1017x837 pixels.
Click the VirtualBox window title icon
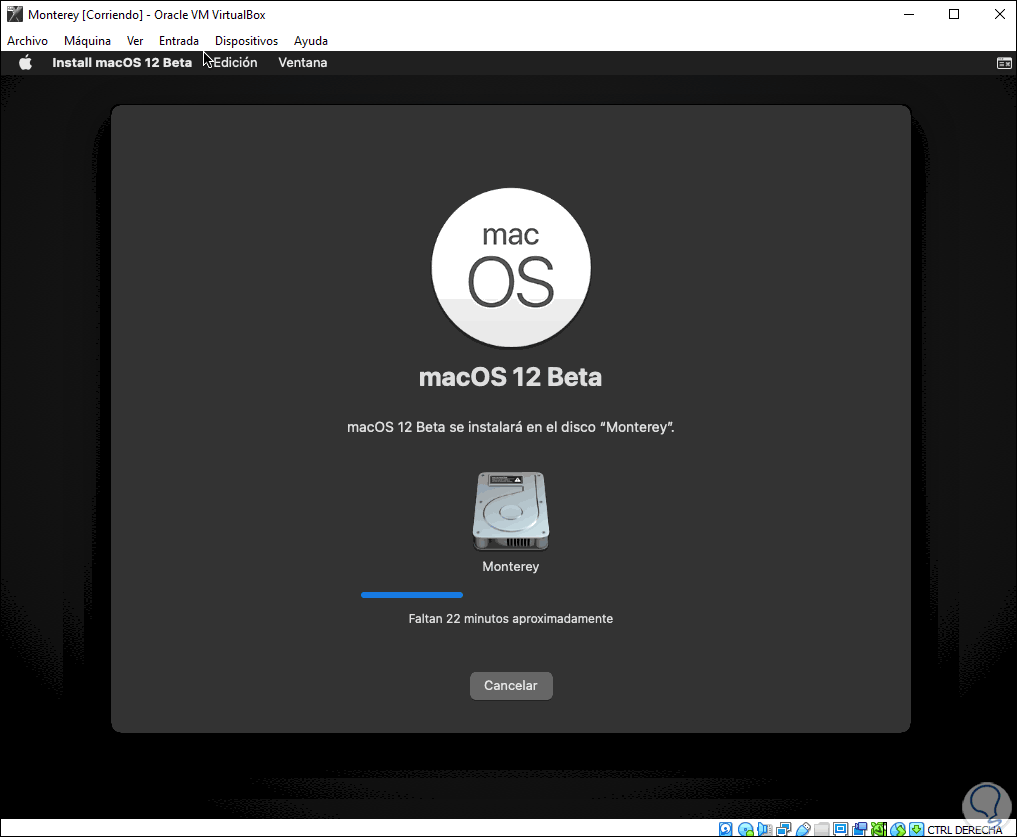tap(14, 14)
